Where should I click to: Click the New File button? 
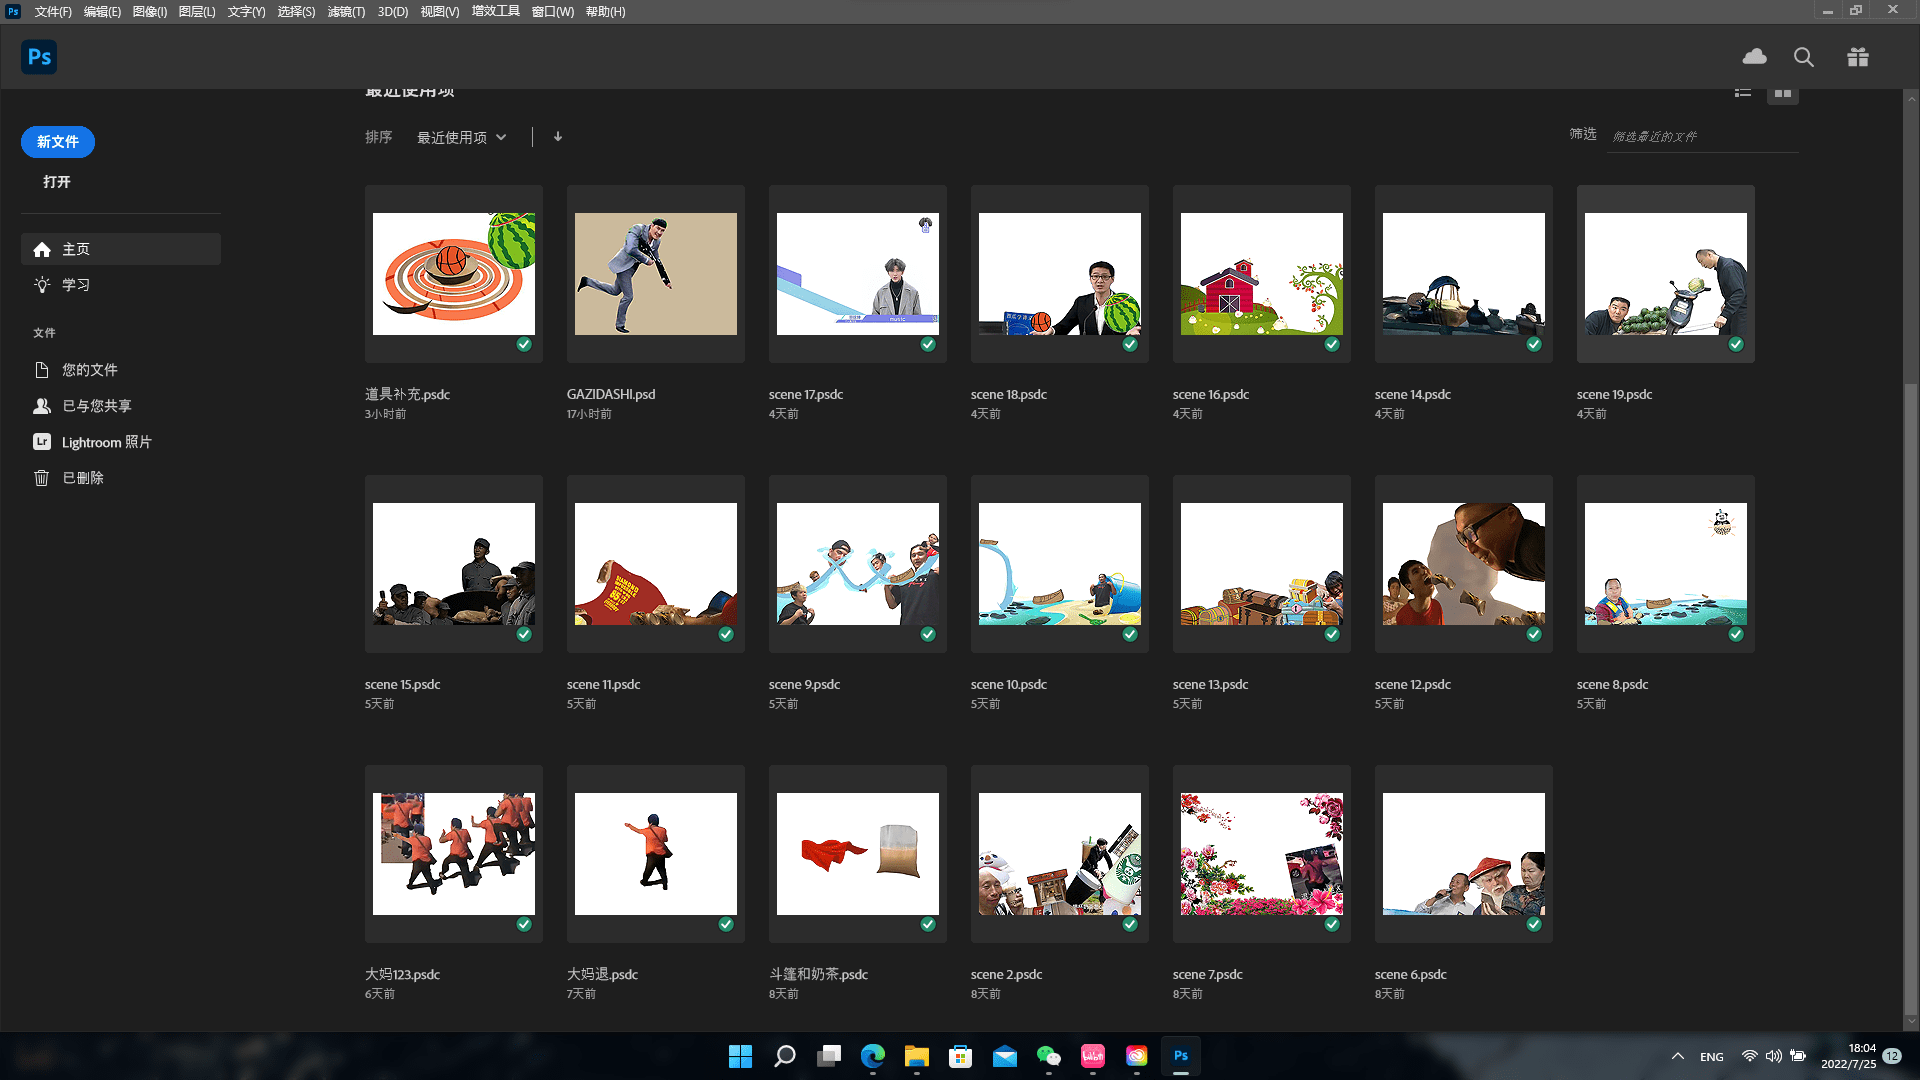coord(58,142)
